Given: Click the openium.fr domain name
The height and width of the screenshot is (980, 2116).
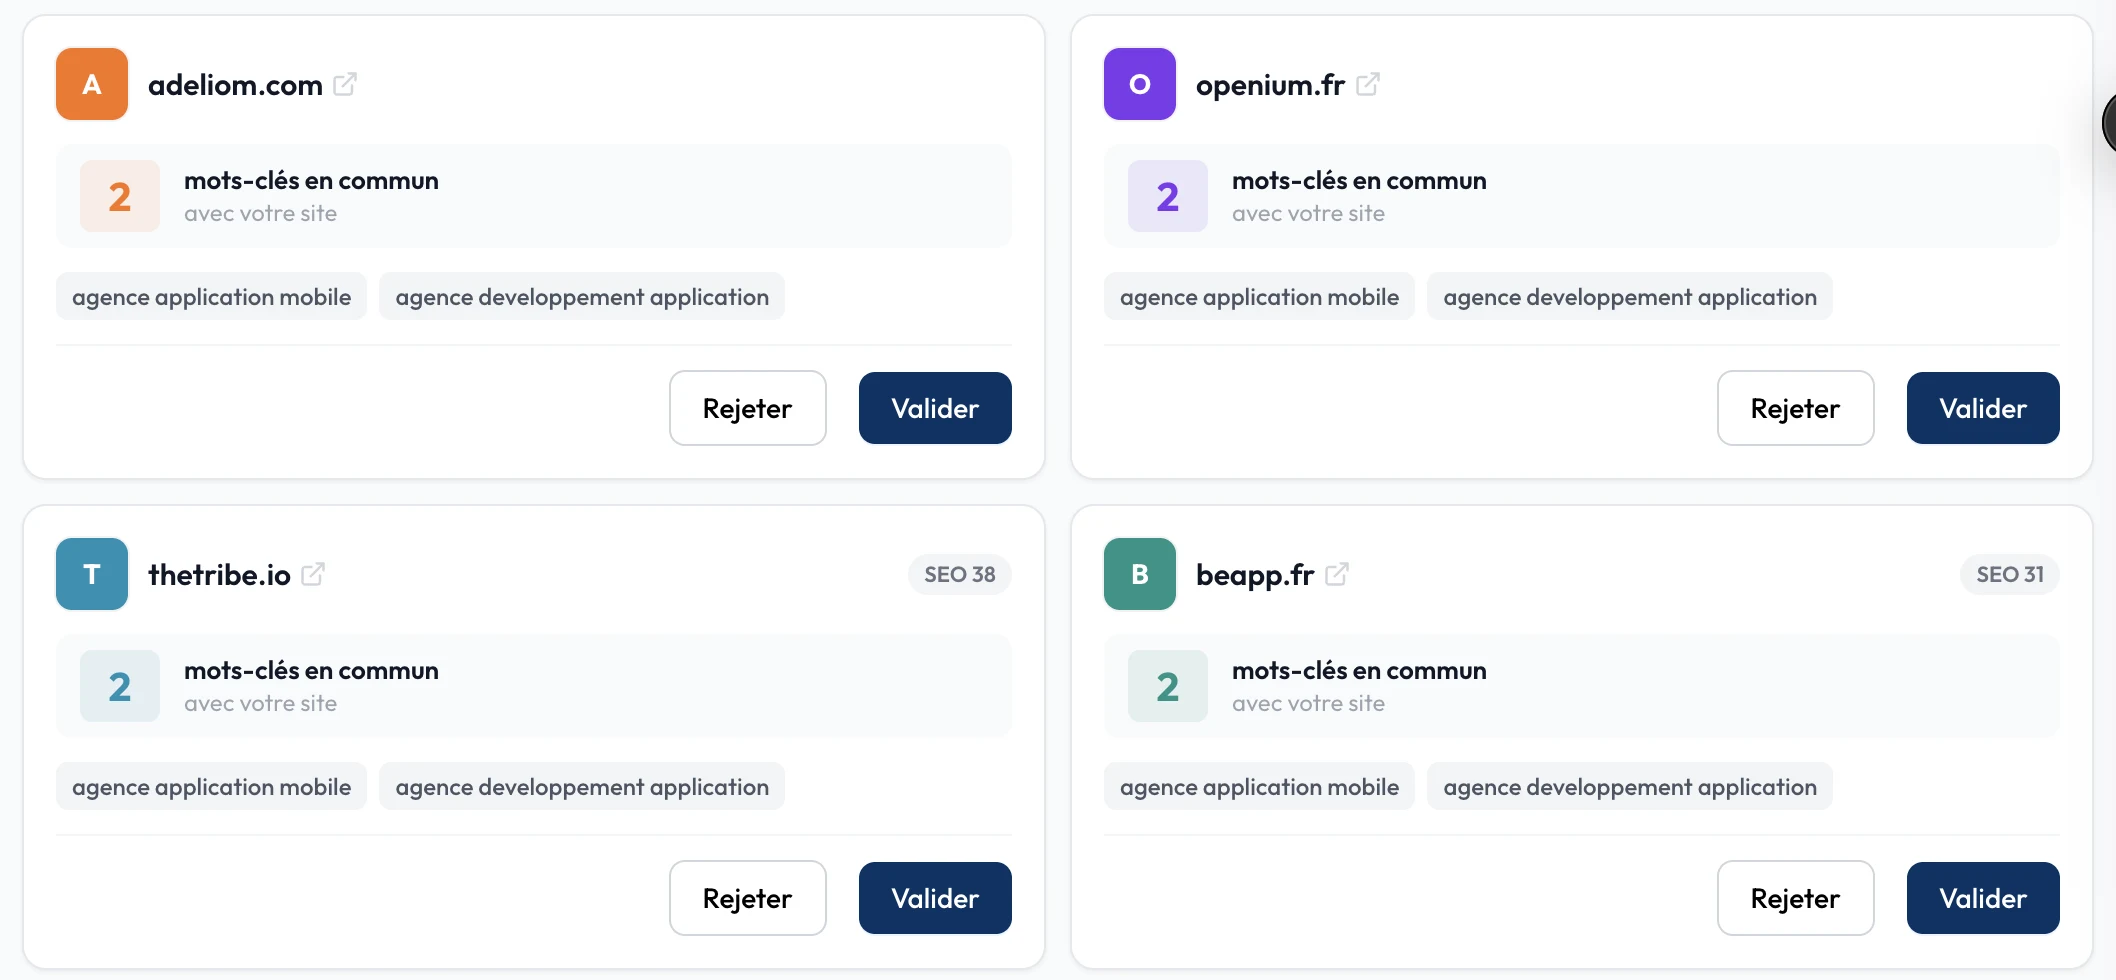Looking at the screenshot, I should [1270, 85].
